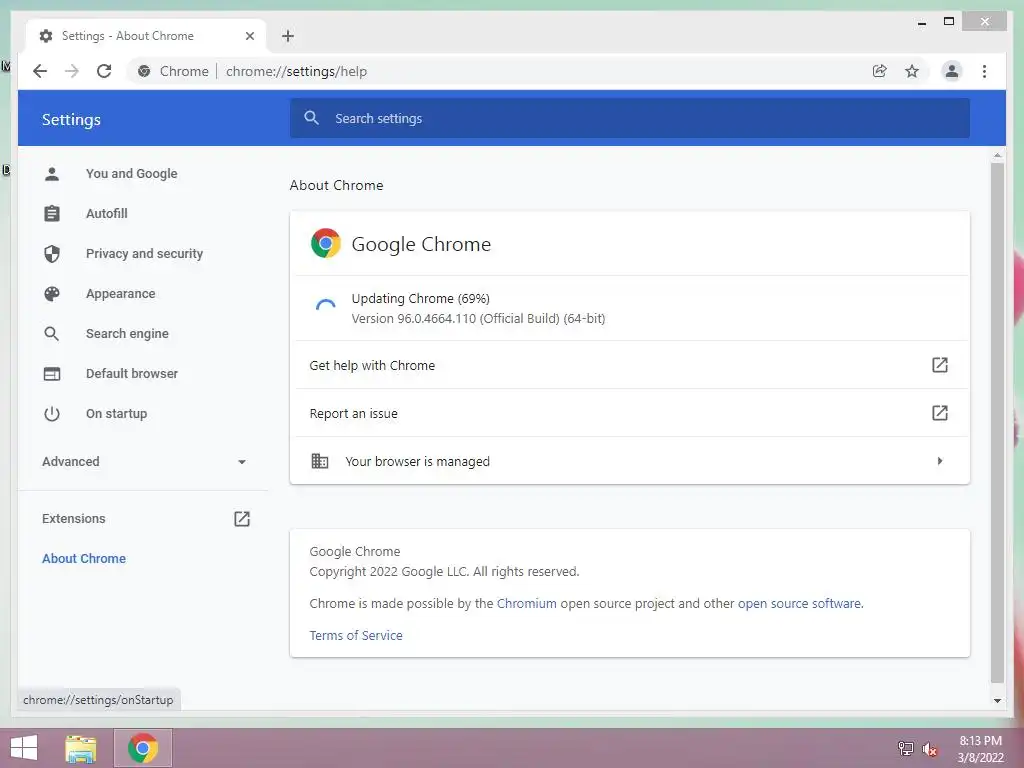Click external link icon for Get help
Image resolution: width=1024 pixels, height=768 pixels.
(x=939, y=365)
